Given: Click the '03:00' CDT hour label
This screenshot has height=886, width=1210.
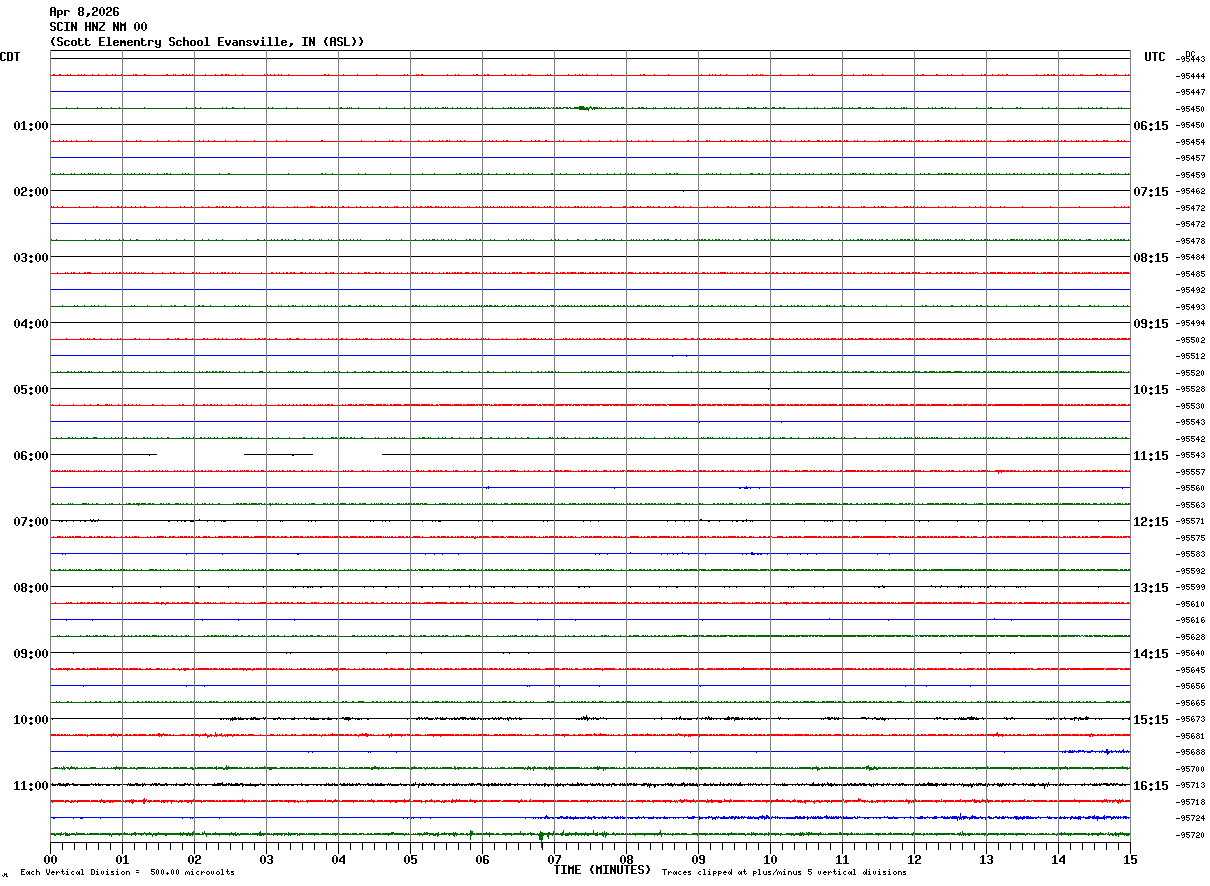Looking at the screenshot, I should pyautogui.click(x=31, y=258).
